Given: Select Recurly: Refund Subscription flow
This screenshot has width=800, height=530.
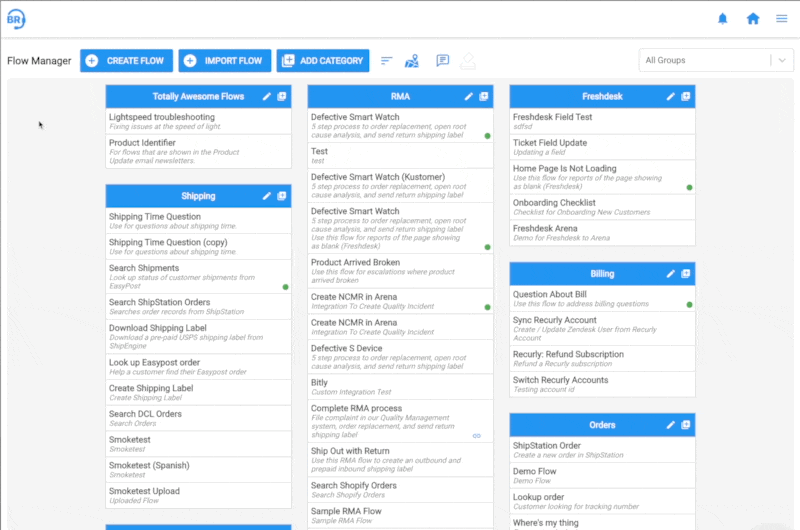Looking at the screenshot, I should click(x=603, y=359).
